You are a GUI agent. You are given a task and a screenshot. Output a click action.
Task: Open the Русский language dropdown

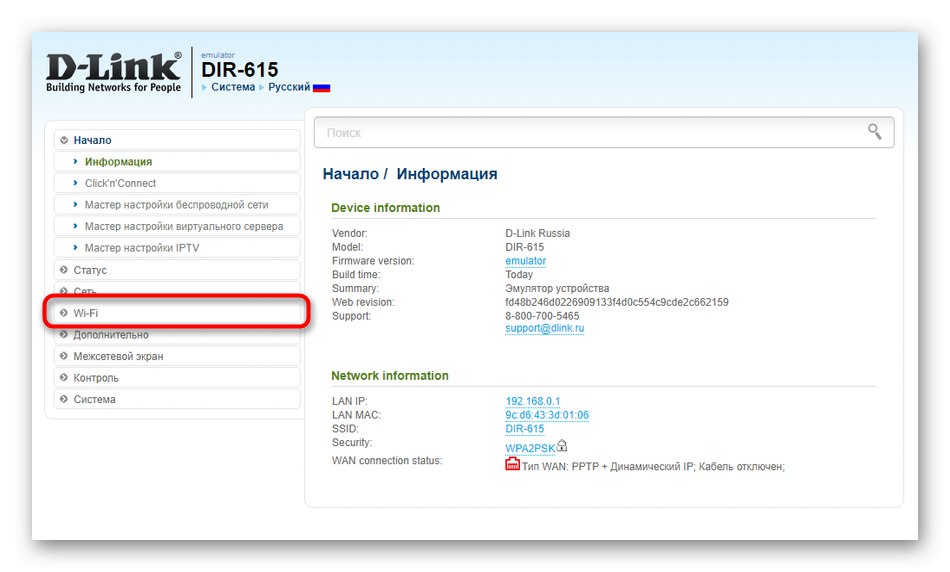coord(289,87)
